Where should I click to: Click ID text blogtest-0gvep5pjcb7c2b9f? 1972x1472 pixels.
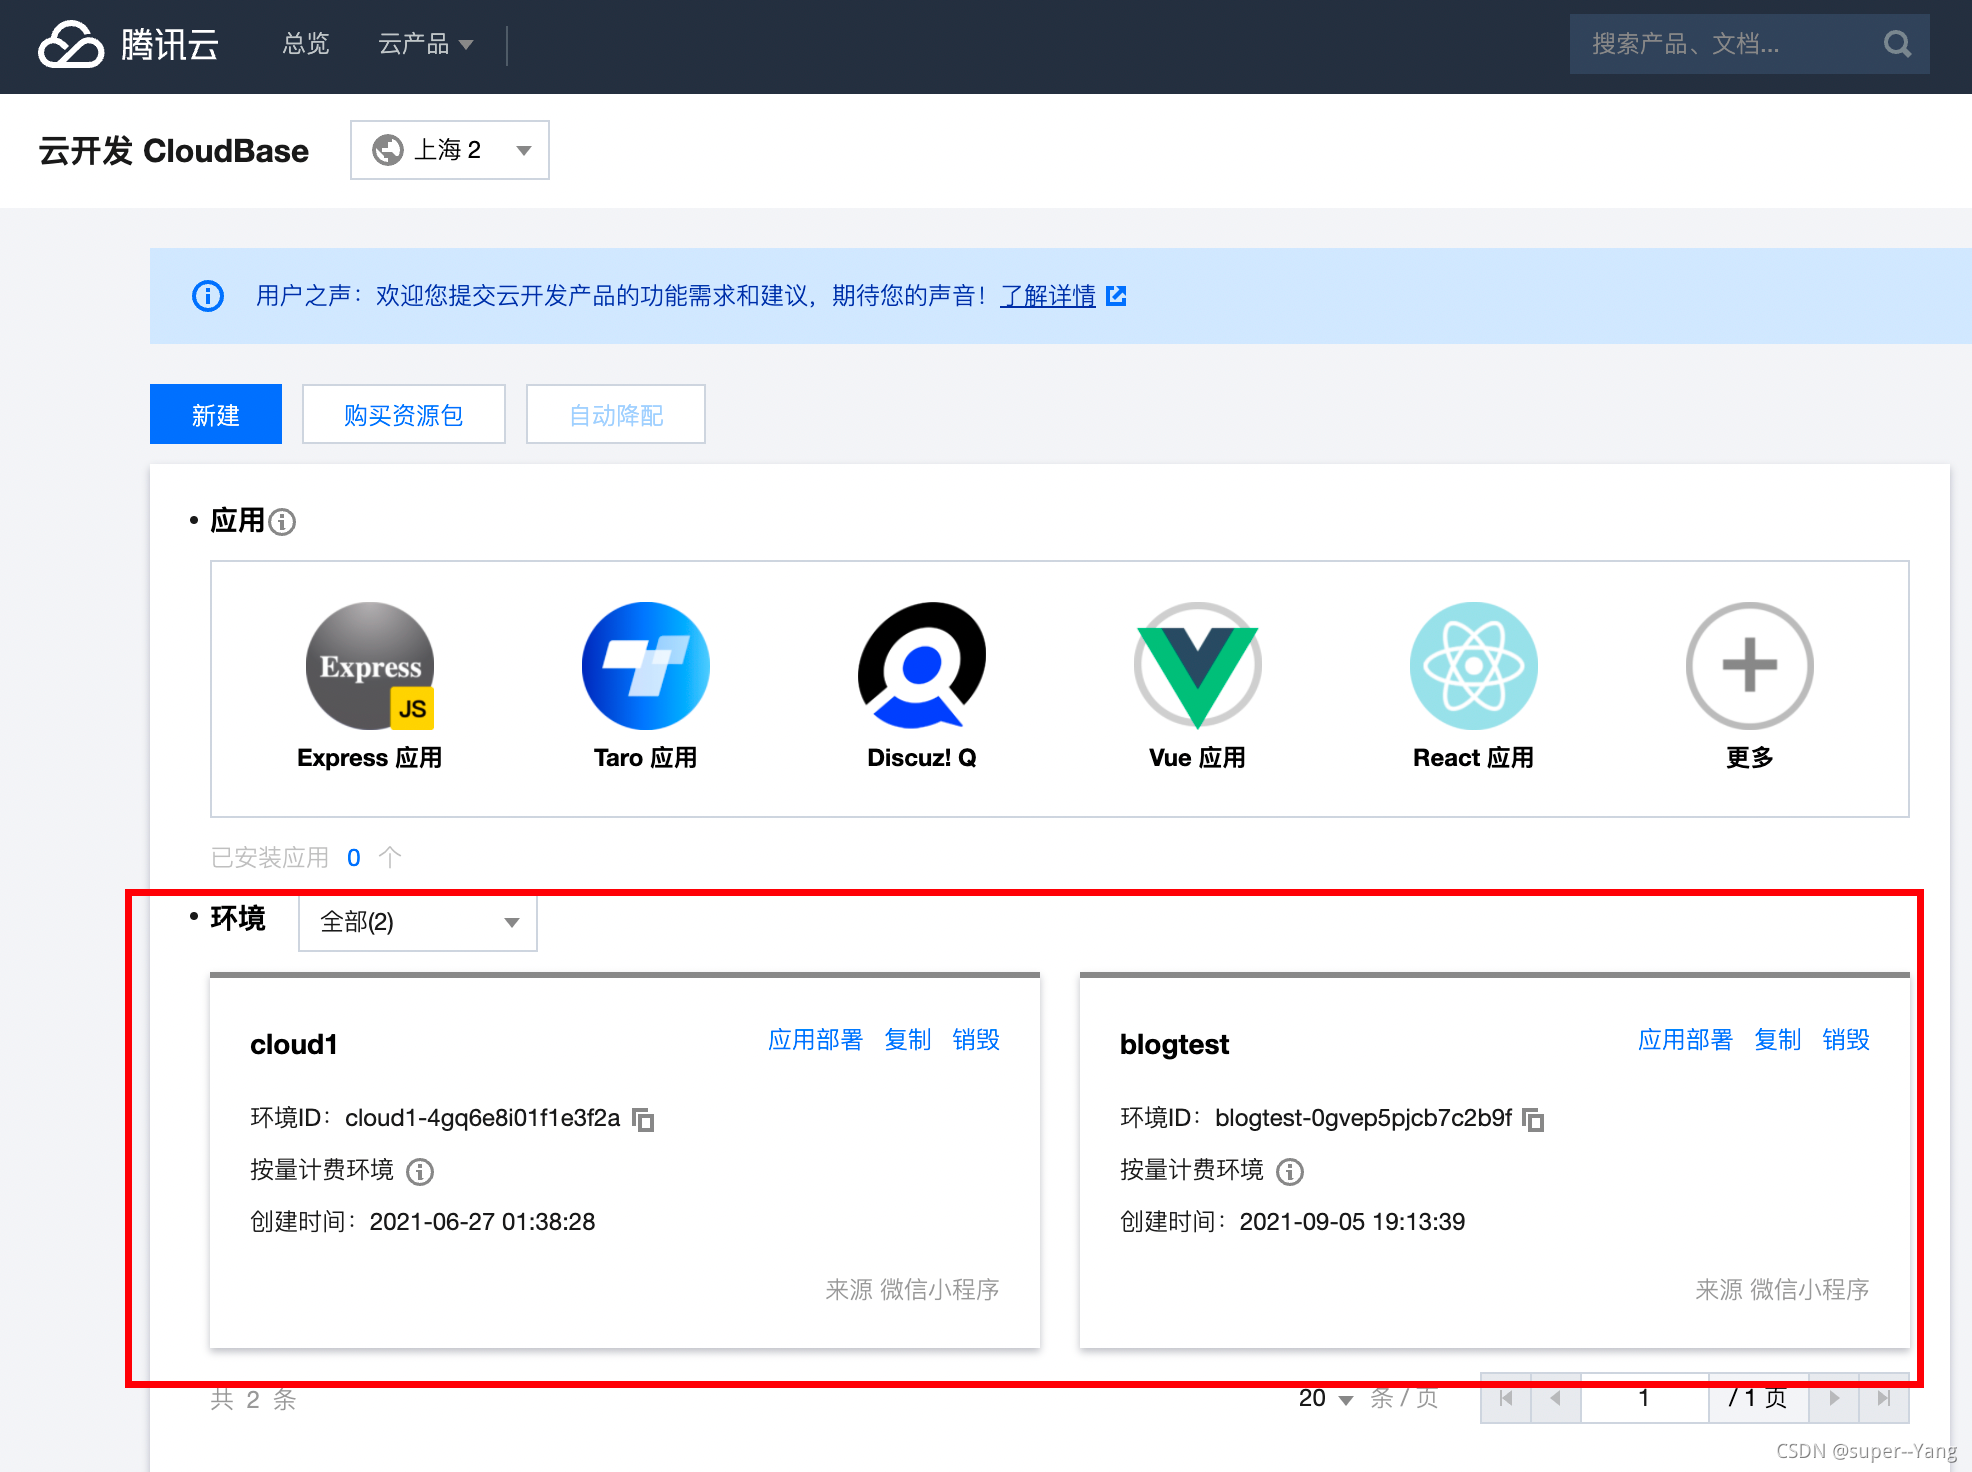click(1364, 1118)
